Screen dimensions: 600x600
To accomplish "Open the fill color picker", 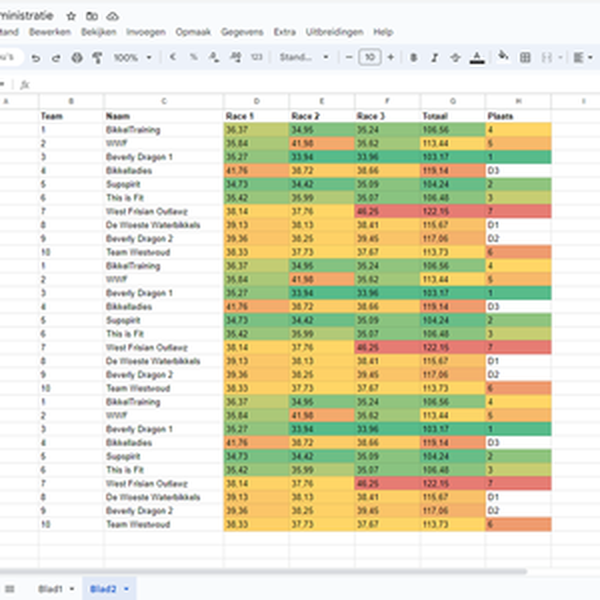I will pyautogui.click(x=503, y=57).
